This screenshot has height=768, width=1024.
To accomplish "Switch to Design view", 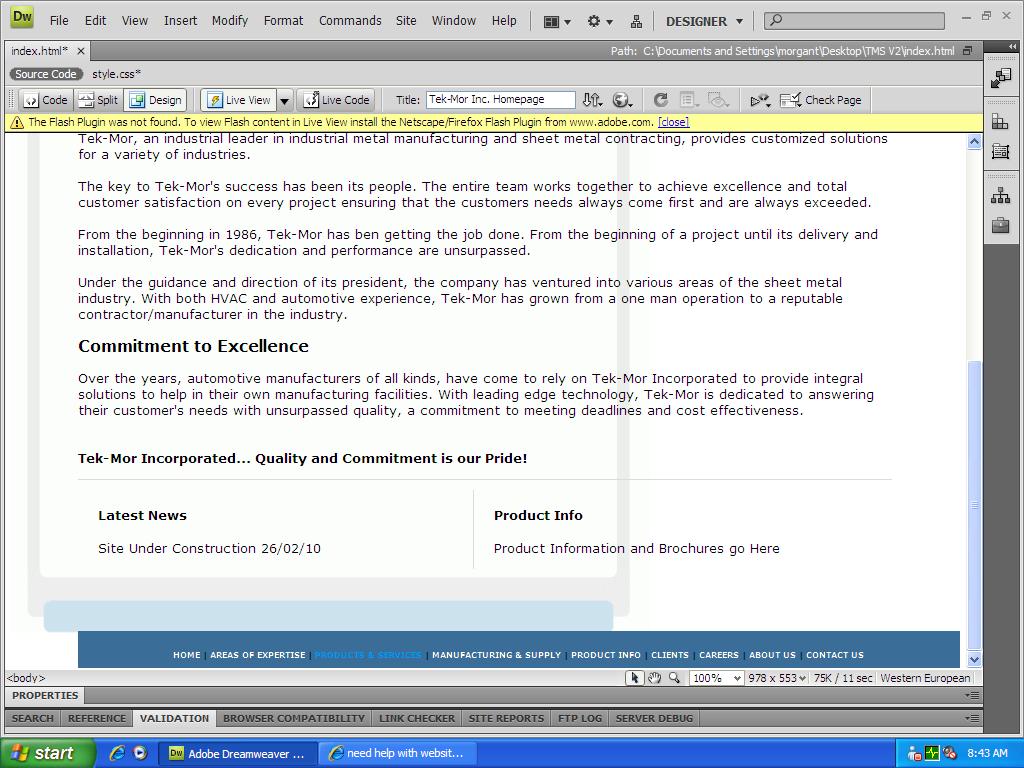I will 156,100.
